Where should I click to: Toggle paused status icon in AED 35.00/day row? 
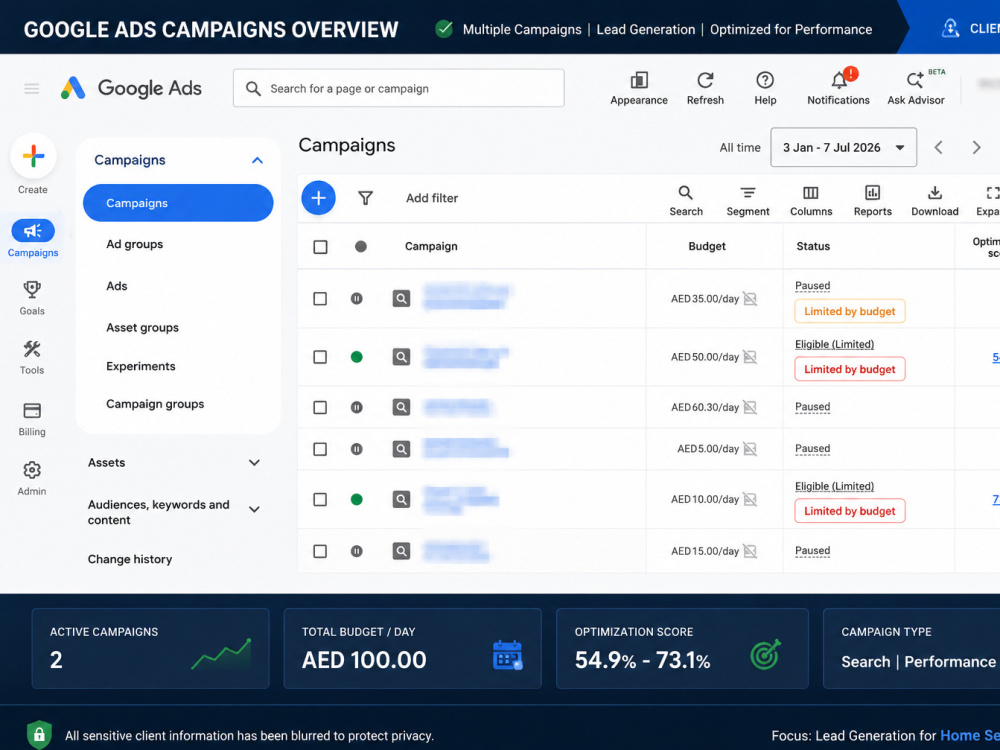357,298
